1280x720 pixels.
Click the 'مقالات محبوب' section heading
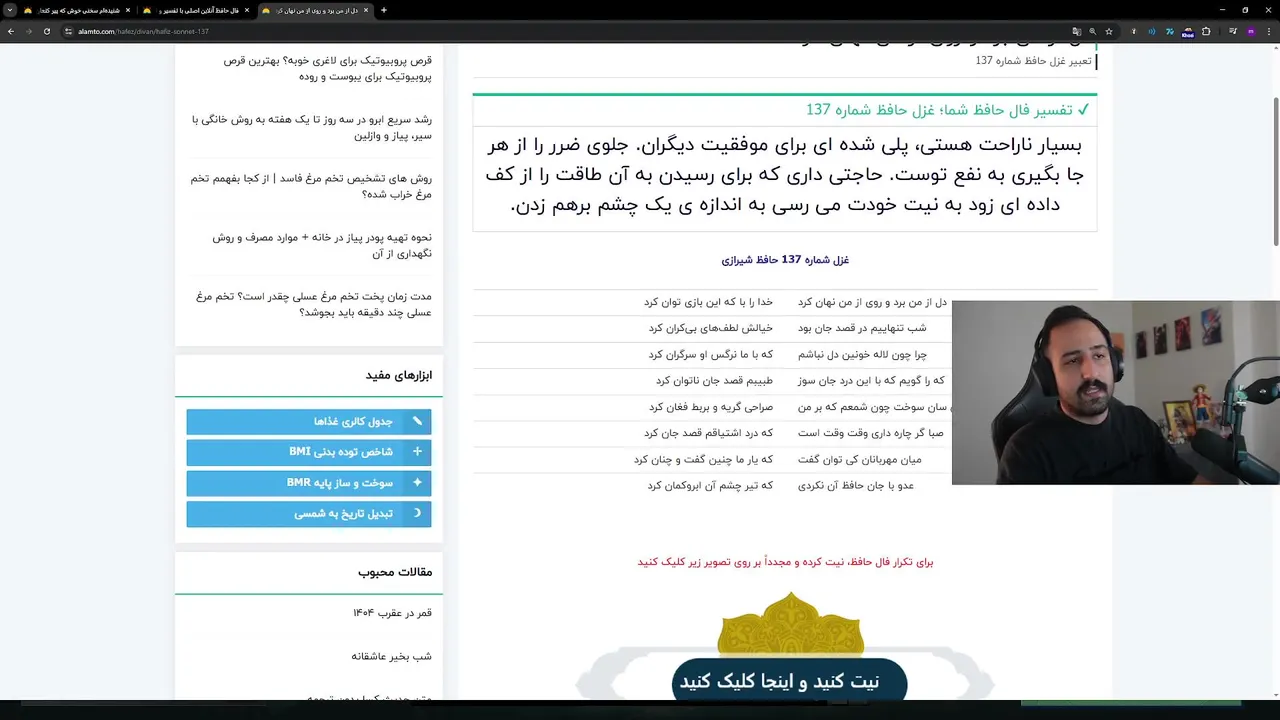[x=395, y=573]
